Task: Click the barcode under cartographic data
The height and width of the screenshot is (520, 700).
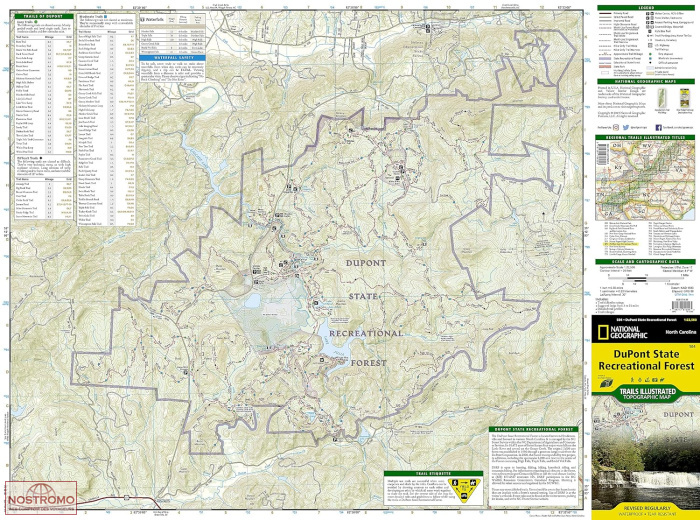Action: click(x=682, y=305)
